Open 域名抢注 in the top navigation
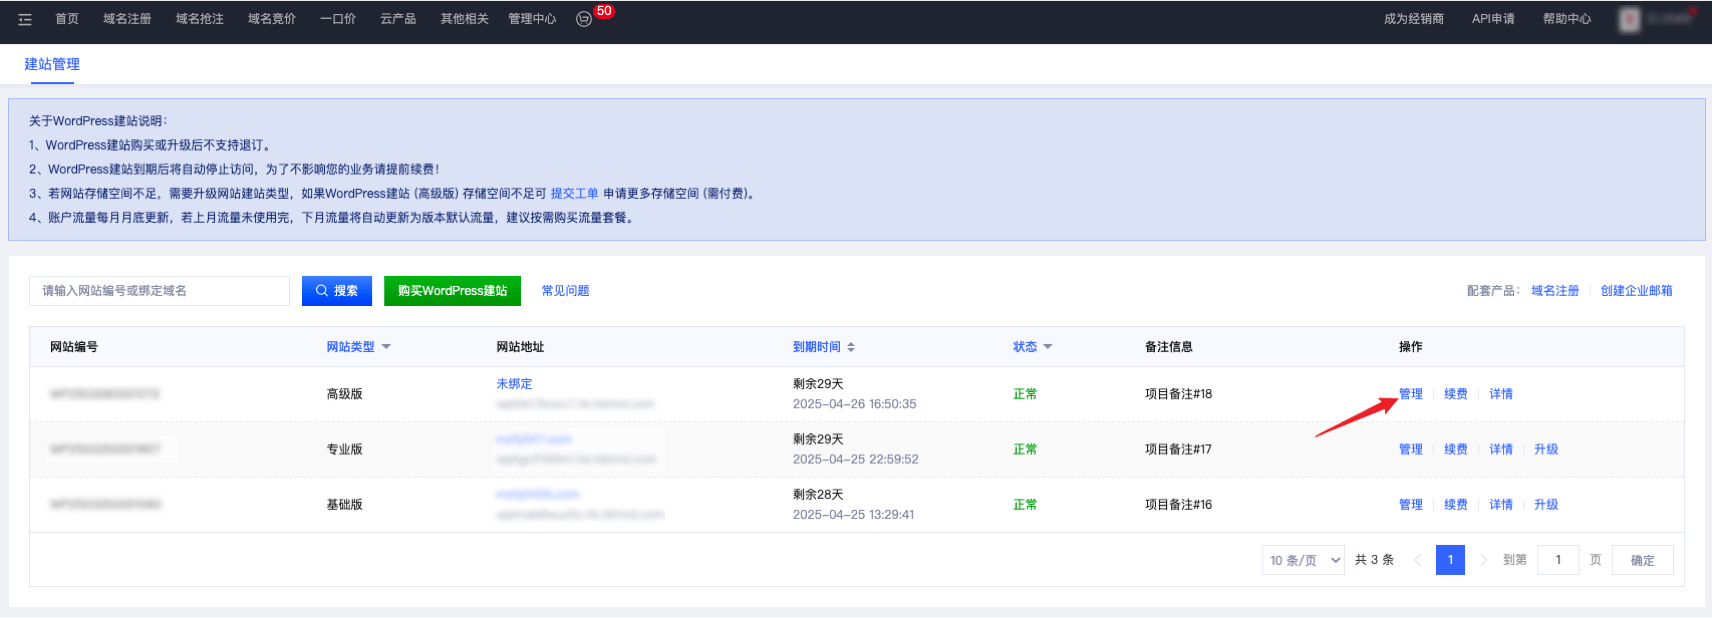 199,19
